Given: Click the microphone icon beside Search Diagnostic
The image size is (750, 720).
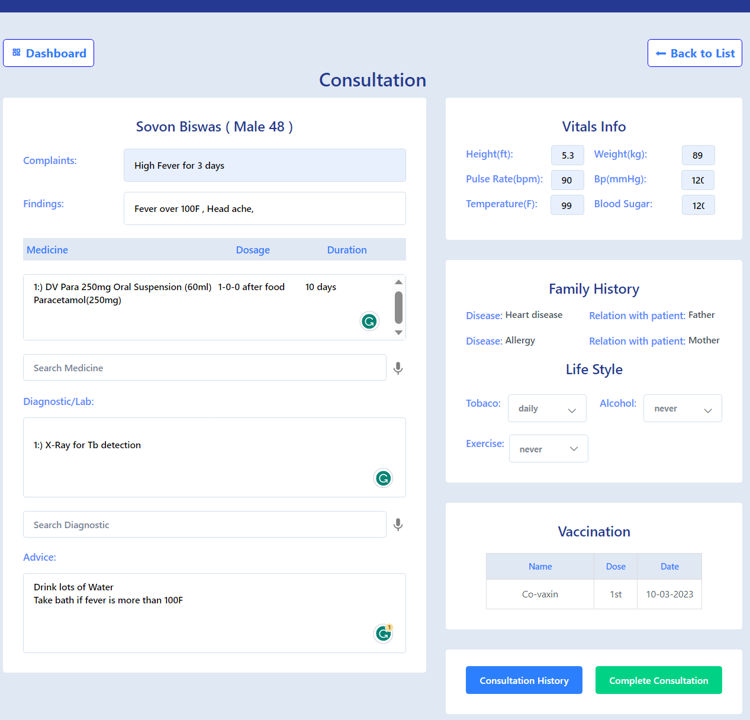Looking at the screenshot, I should point(398,525).
